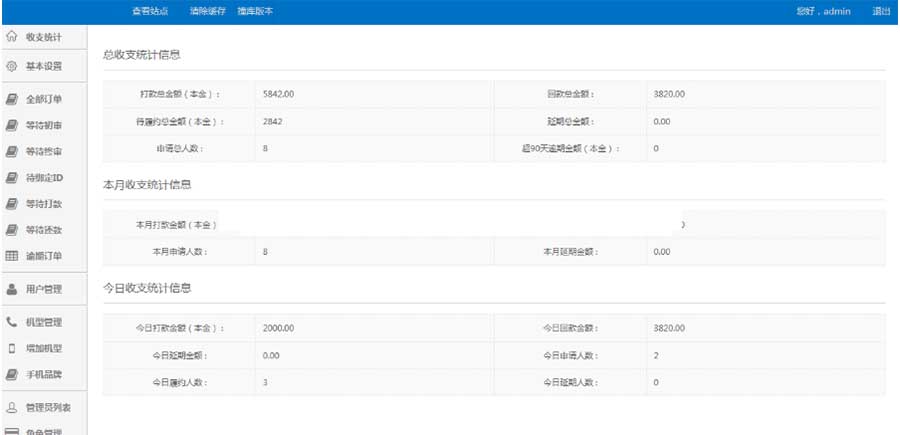Click the person icon for 用户管理
The image size is (900, 435).
point(12,289)
